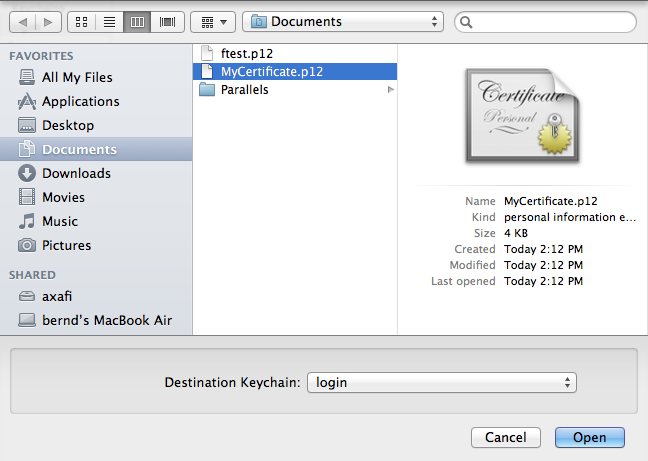Go forward with the right arrow button
This screenshot has height=461, width=648.
pyautogui.click(x=48, y=22)
